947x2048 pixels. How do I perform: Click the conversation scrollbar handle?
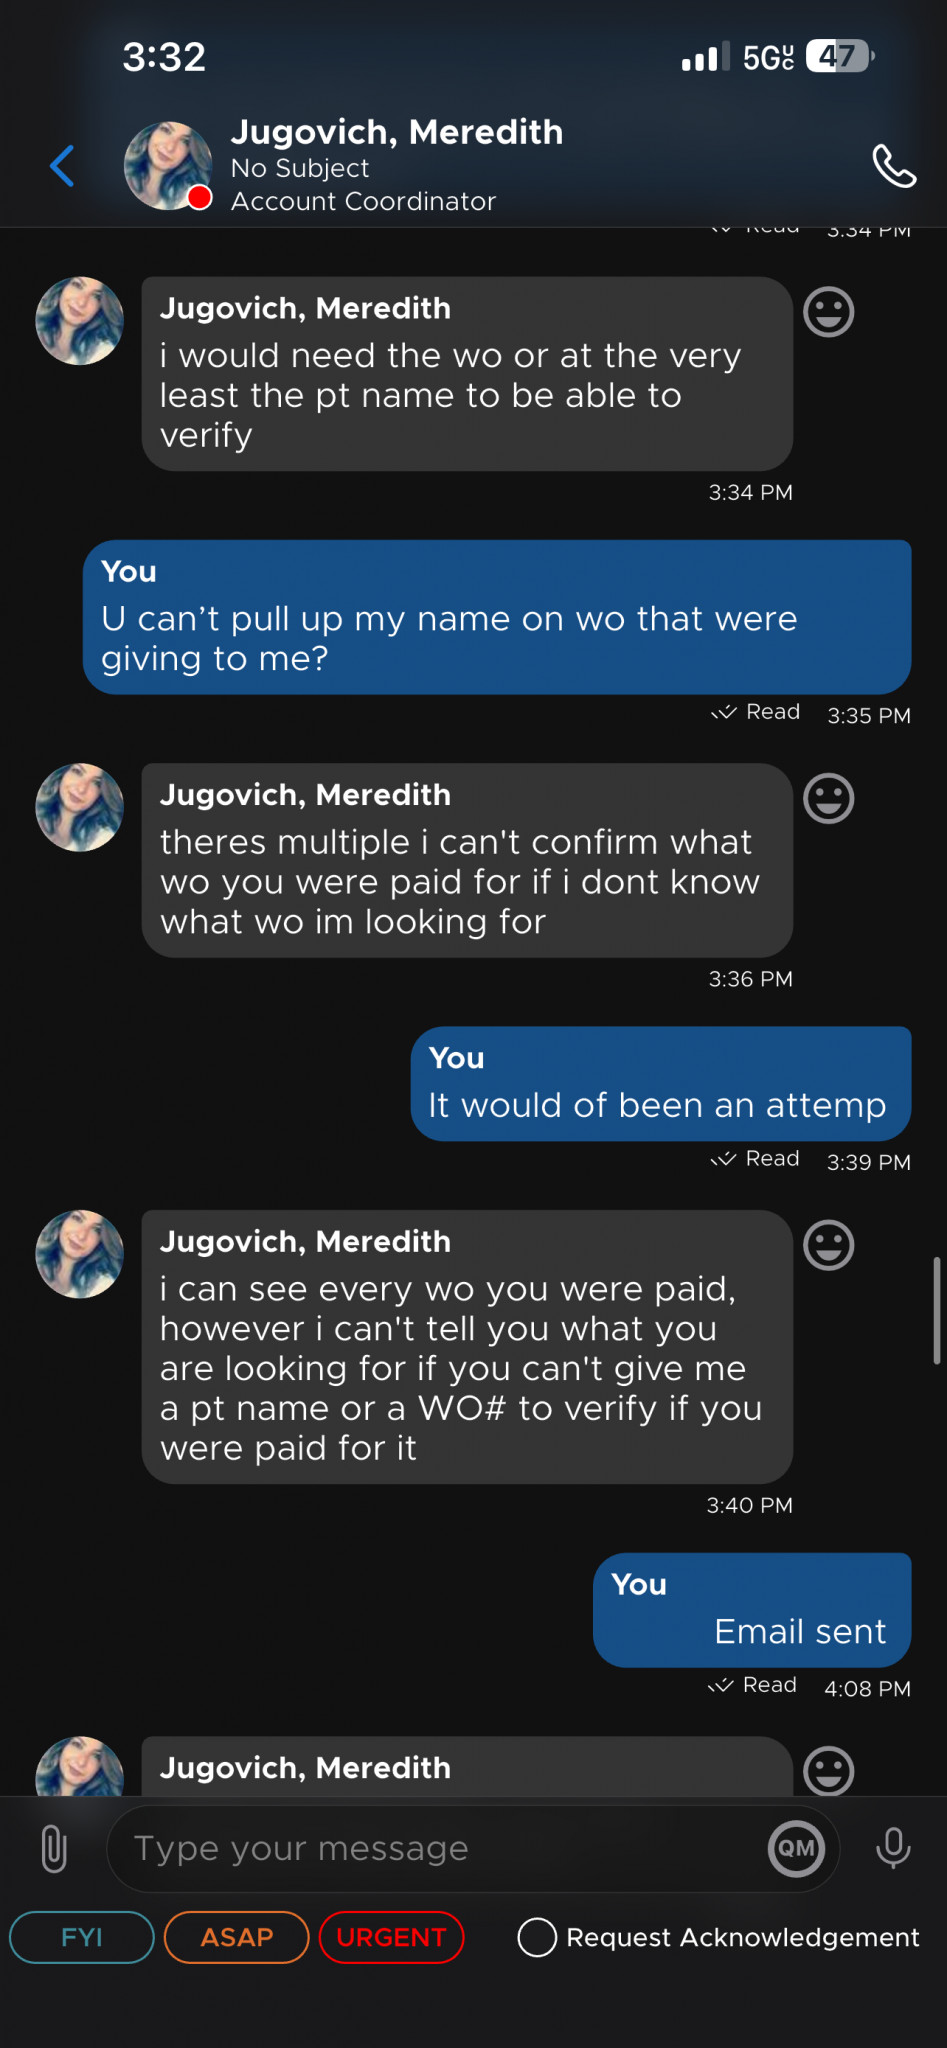click(937, 1310)
